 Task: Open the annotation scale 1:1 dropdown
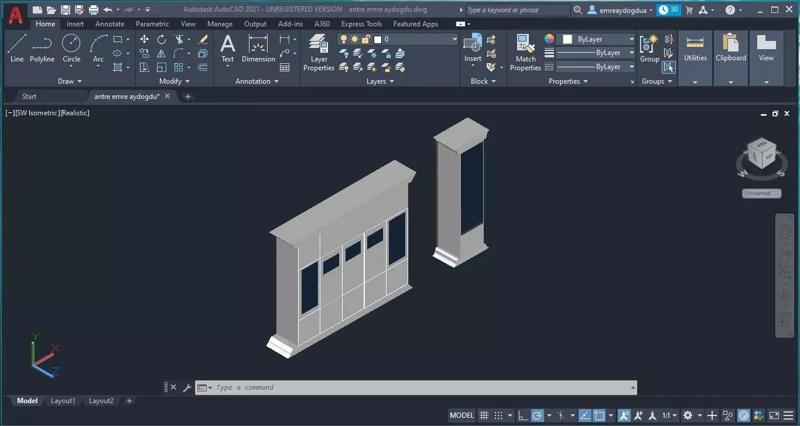coord(669,415)
